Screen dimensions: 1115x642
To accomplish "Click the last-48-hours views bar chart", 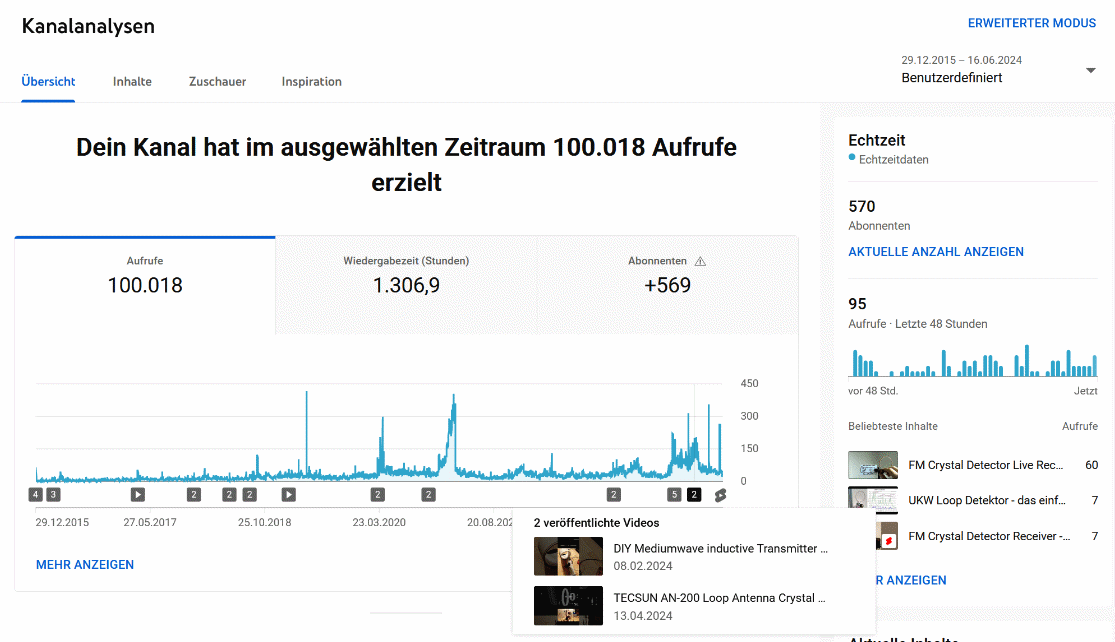I will tap(973, 361).
